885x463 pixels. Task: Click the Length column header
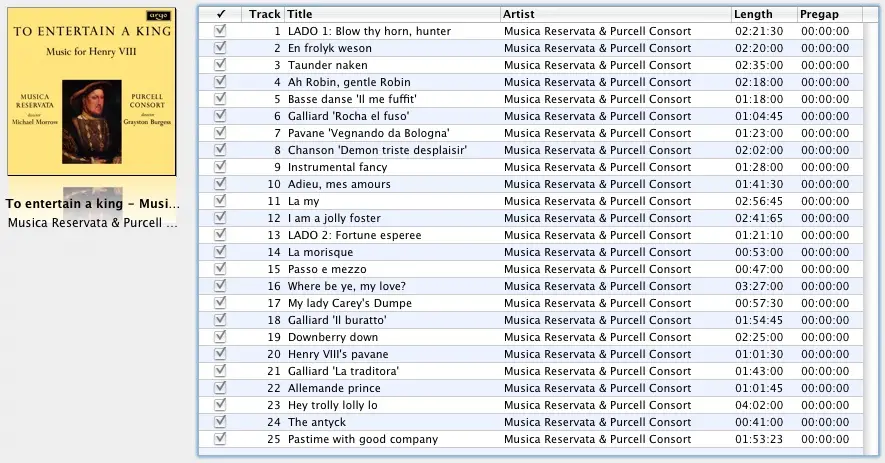(x=765, y=14)
